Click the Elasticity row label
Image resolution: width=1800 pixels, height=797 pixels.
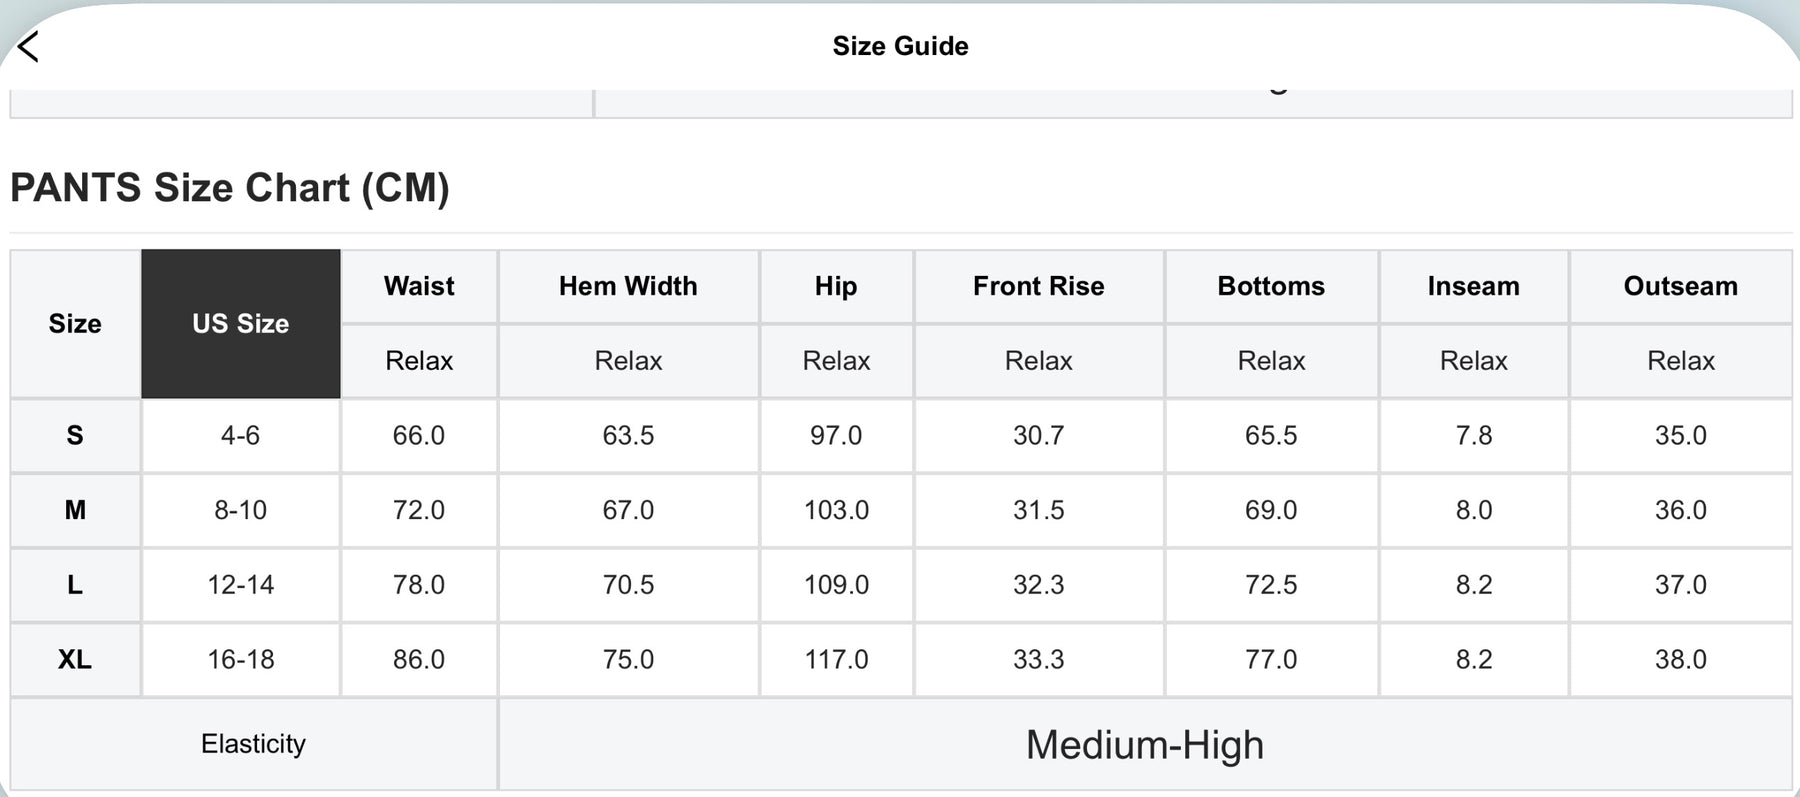(x=253, y=744)
